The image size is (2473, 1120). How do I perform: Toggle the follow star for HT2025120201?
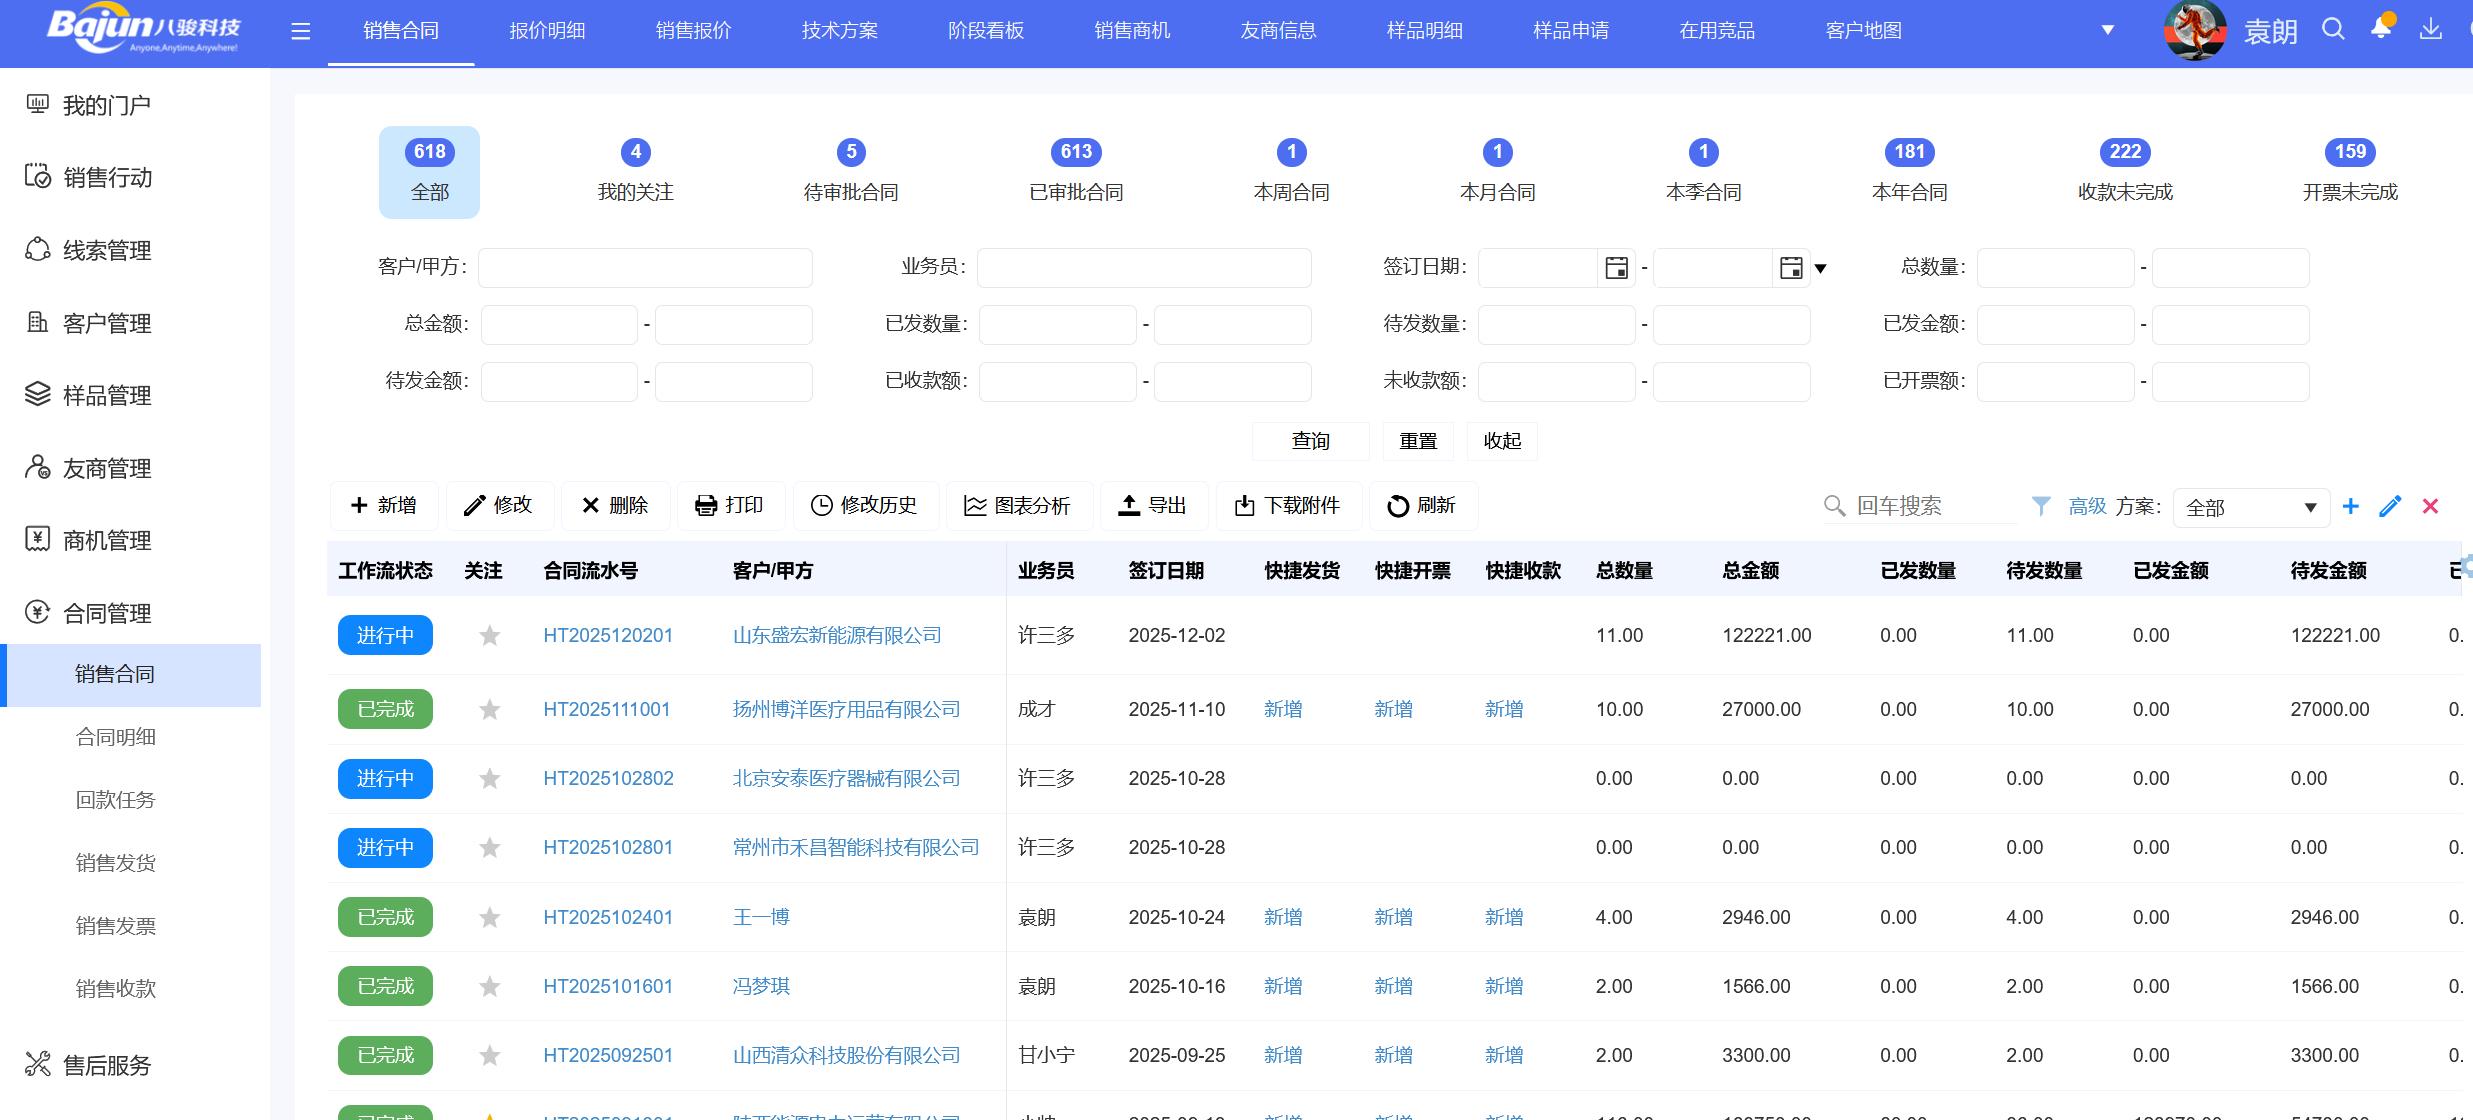pyautogui.click(x=489, y=636)
